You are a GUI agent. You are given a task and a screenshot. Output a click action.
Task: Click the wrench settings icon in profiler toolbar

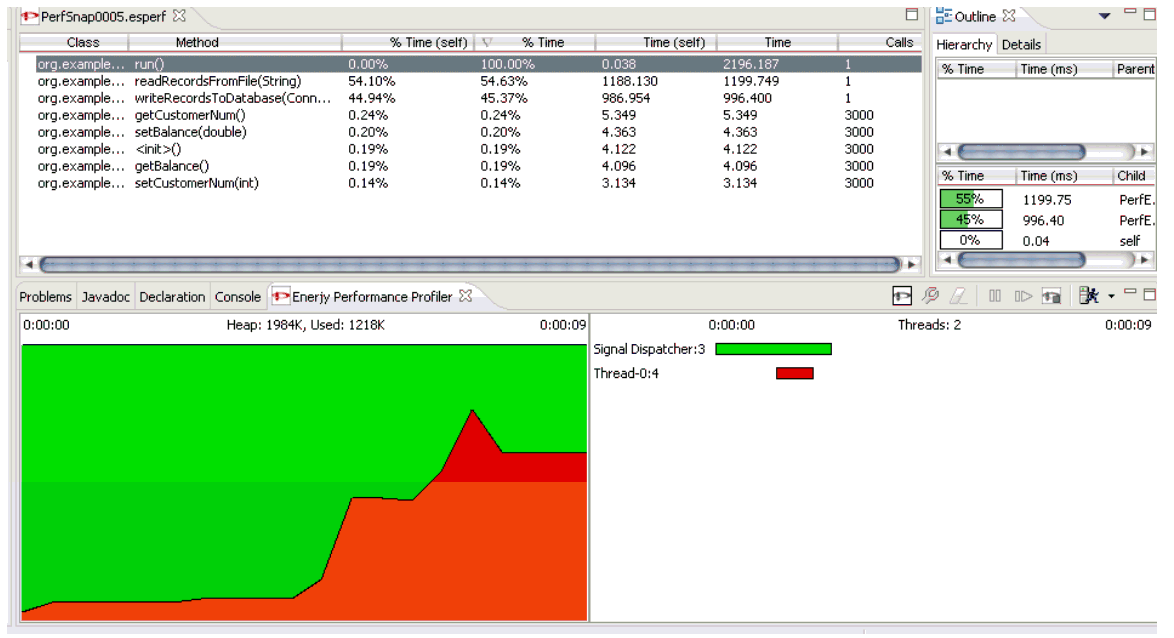(x=929, y=296)
